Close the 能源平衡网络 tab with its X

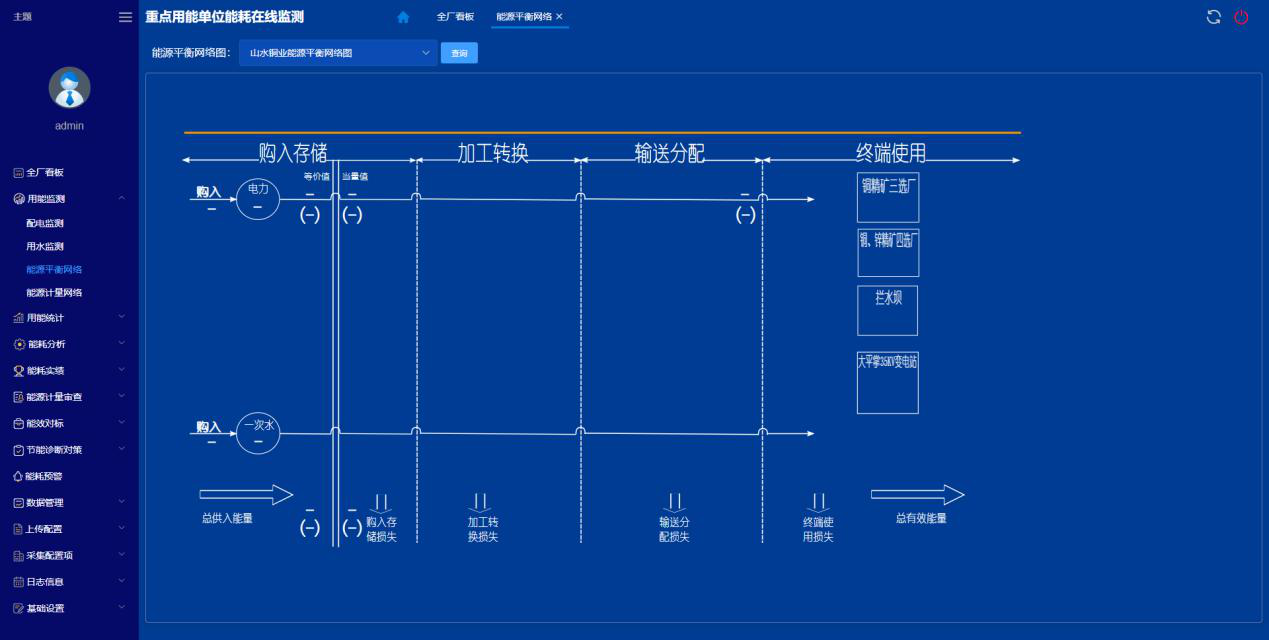click(x=559, y=17)
